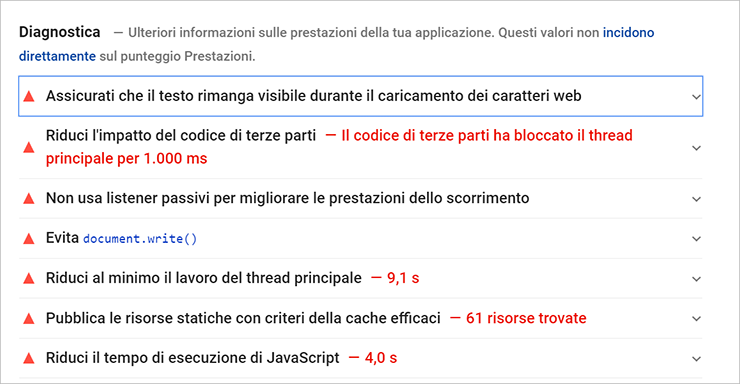Click the red triangle beside JavaScript execution time audit
The height and width of the screenshot is (384, 740).
(x=29, y=359)
